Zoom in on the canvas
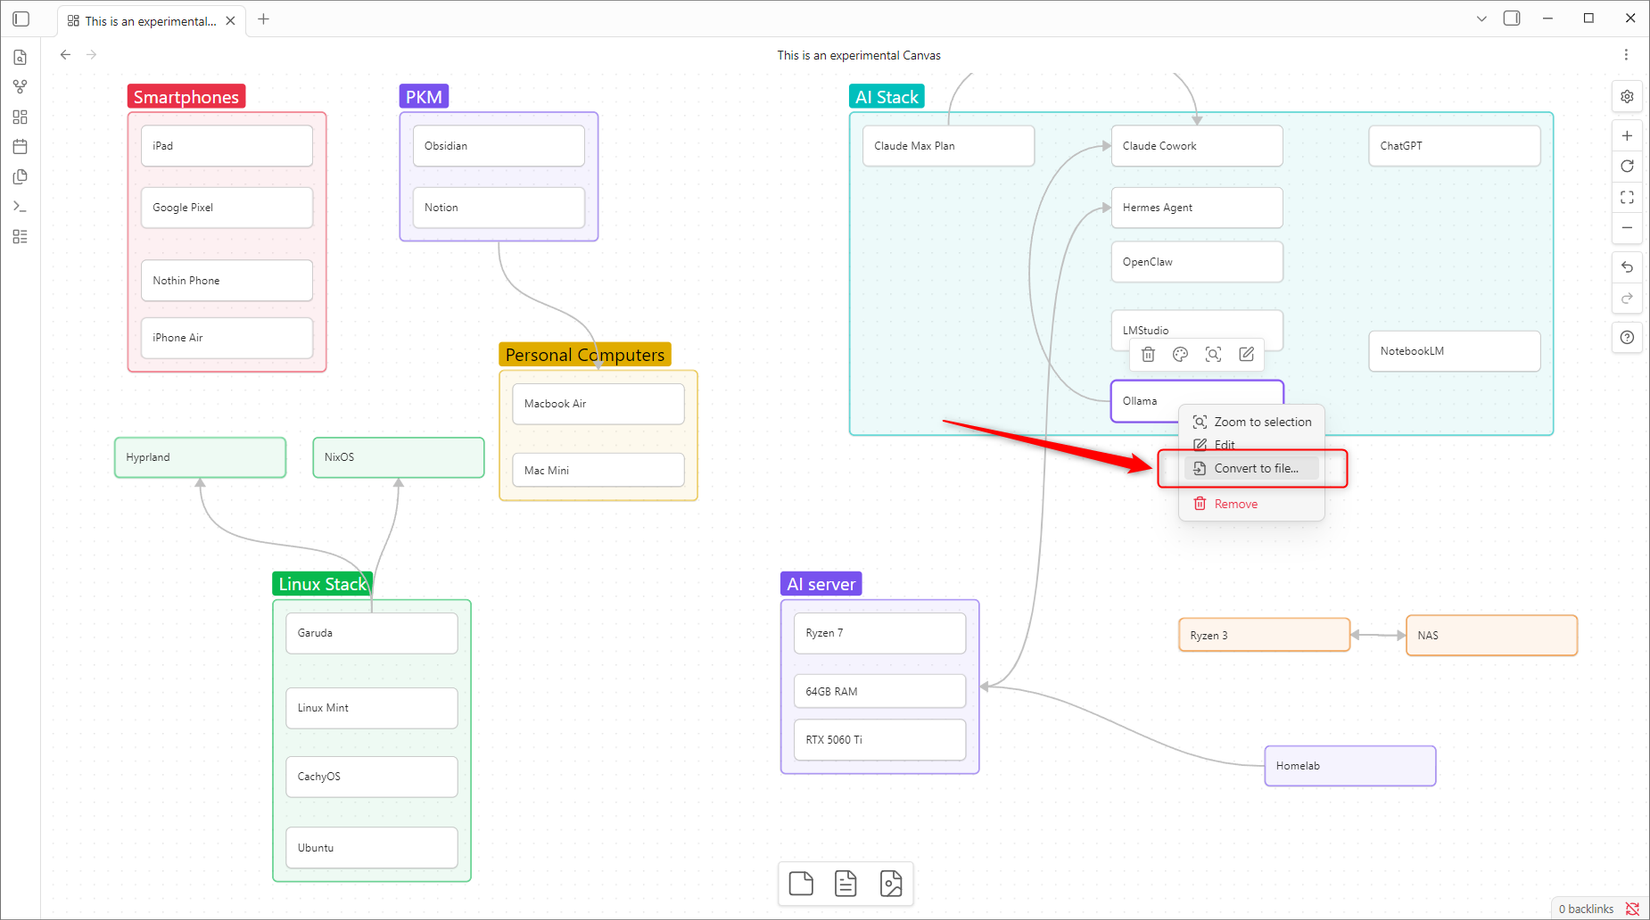 pos(1627,136)
